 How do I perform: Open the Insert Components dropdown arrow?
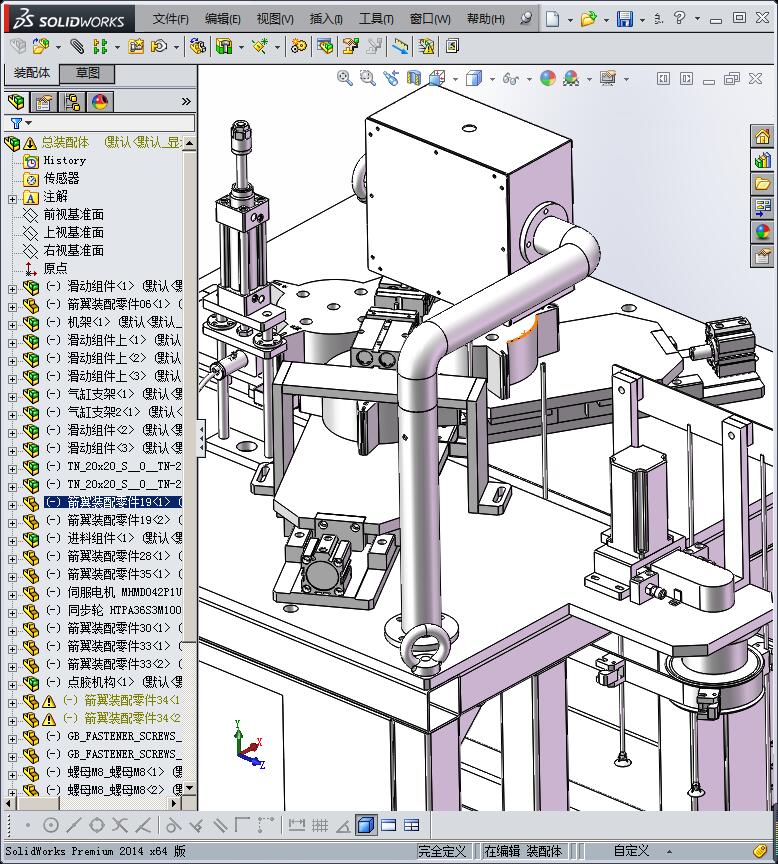tap(58, 47)
